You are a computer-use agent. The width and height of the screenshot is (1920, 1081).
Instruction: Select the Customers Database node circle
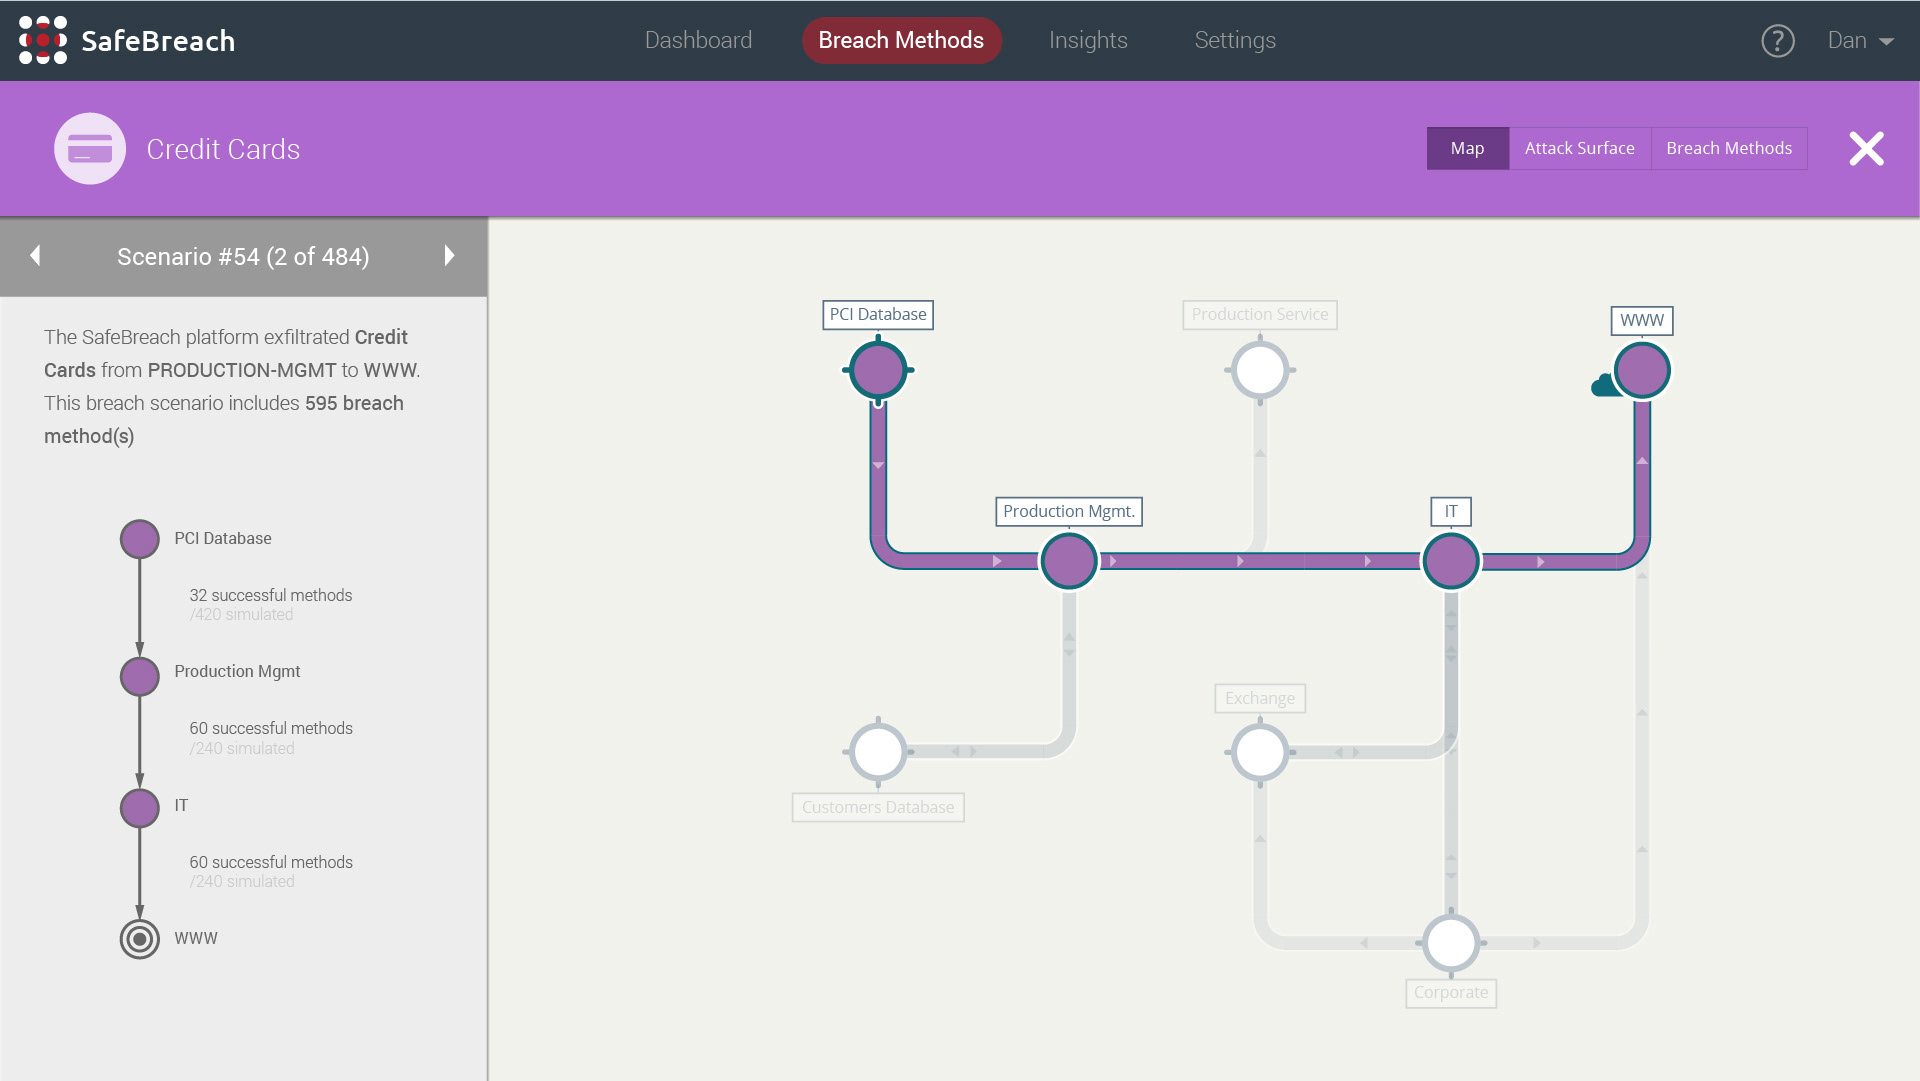pyautogui.click(x=878, y=752)
